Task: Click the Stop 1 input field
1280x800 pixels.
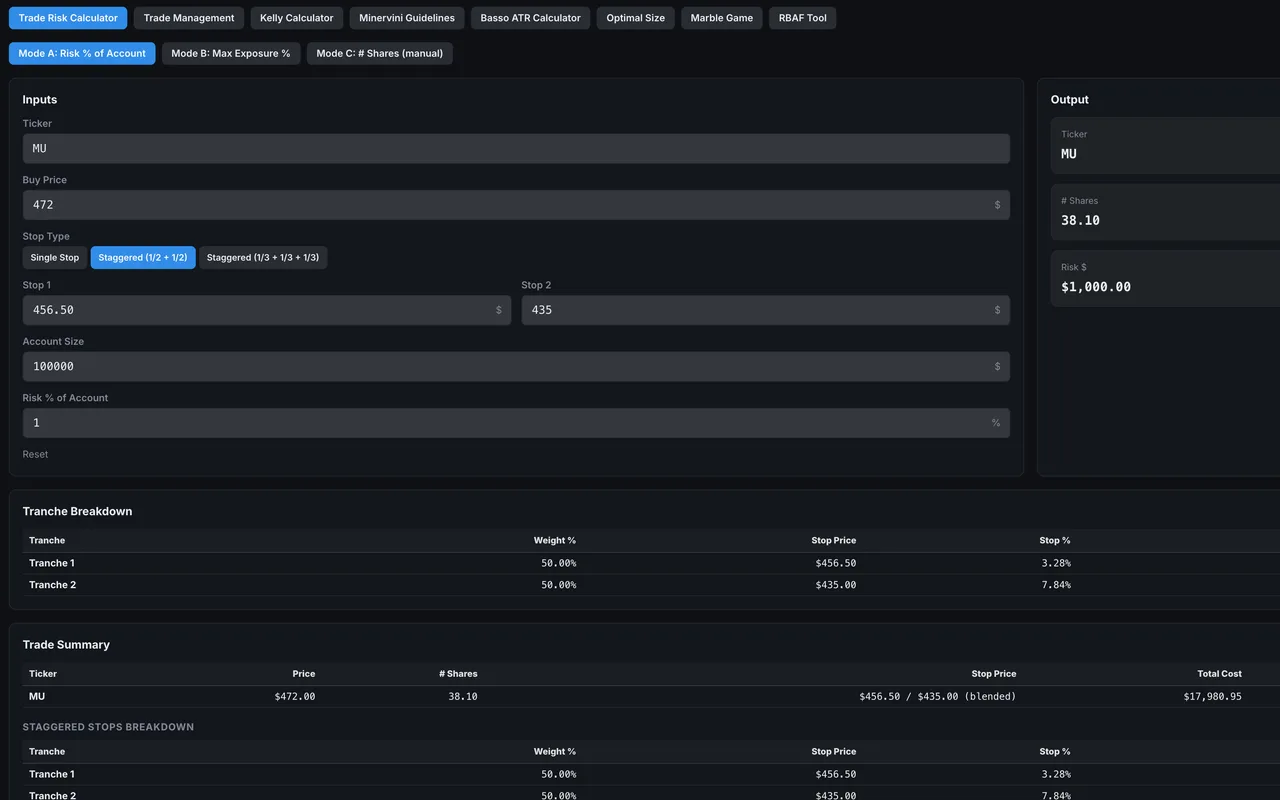Action: (x=267, y=310)
